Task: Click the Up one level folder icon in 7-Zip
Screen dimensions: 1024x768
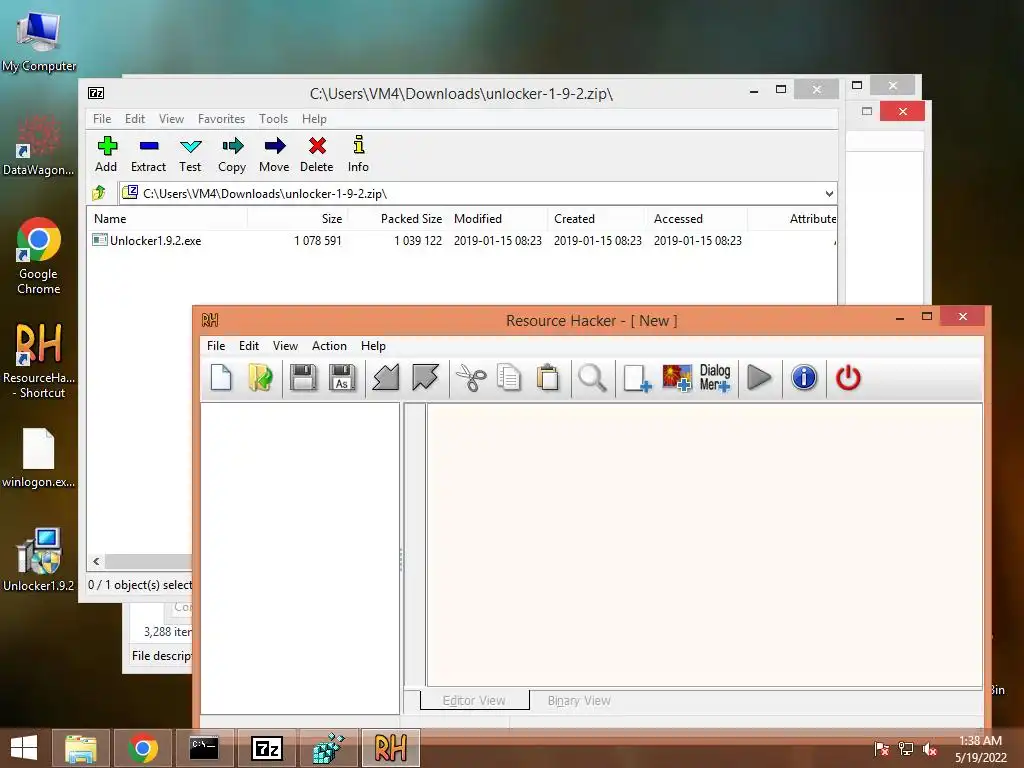Action: tap(99, 193)
